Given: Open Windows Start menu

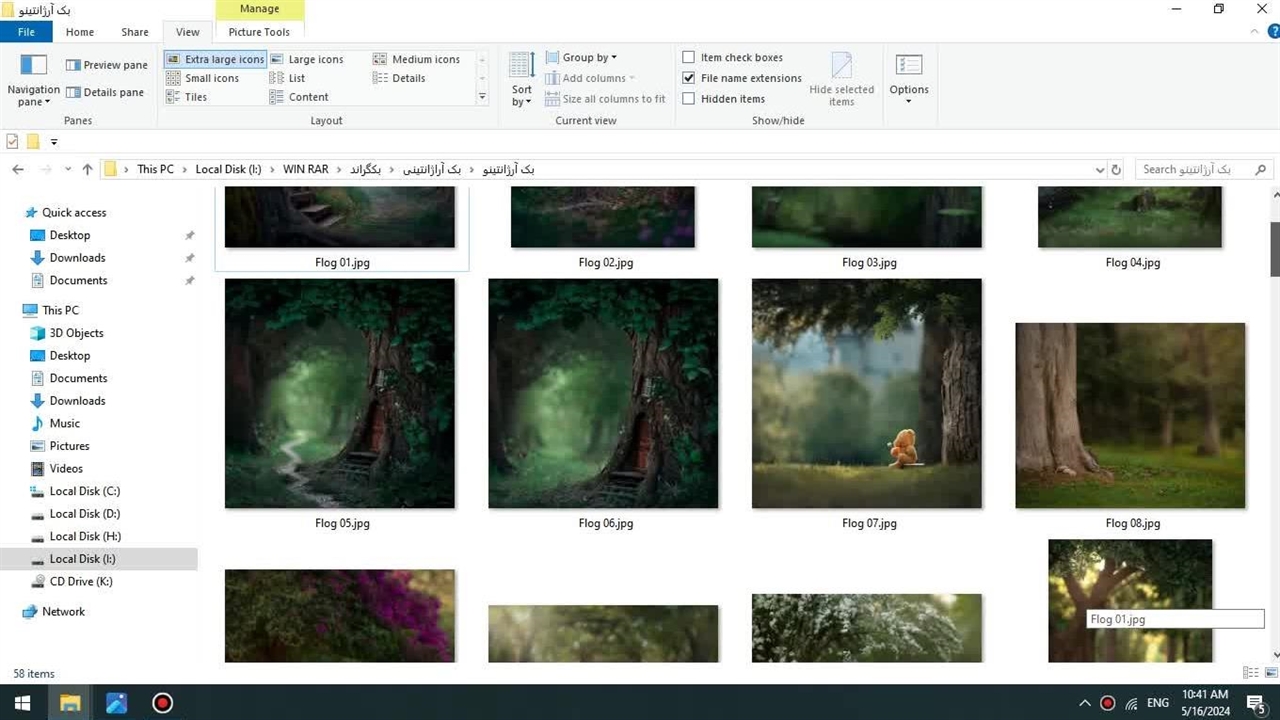Looking at the screenshot, I should [22, 703].
